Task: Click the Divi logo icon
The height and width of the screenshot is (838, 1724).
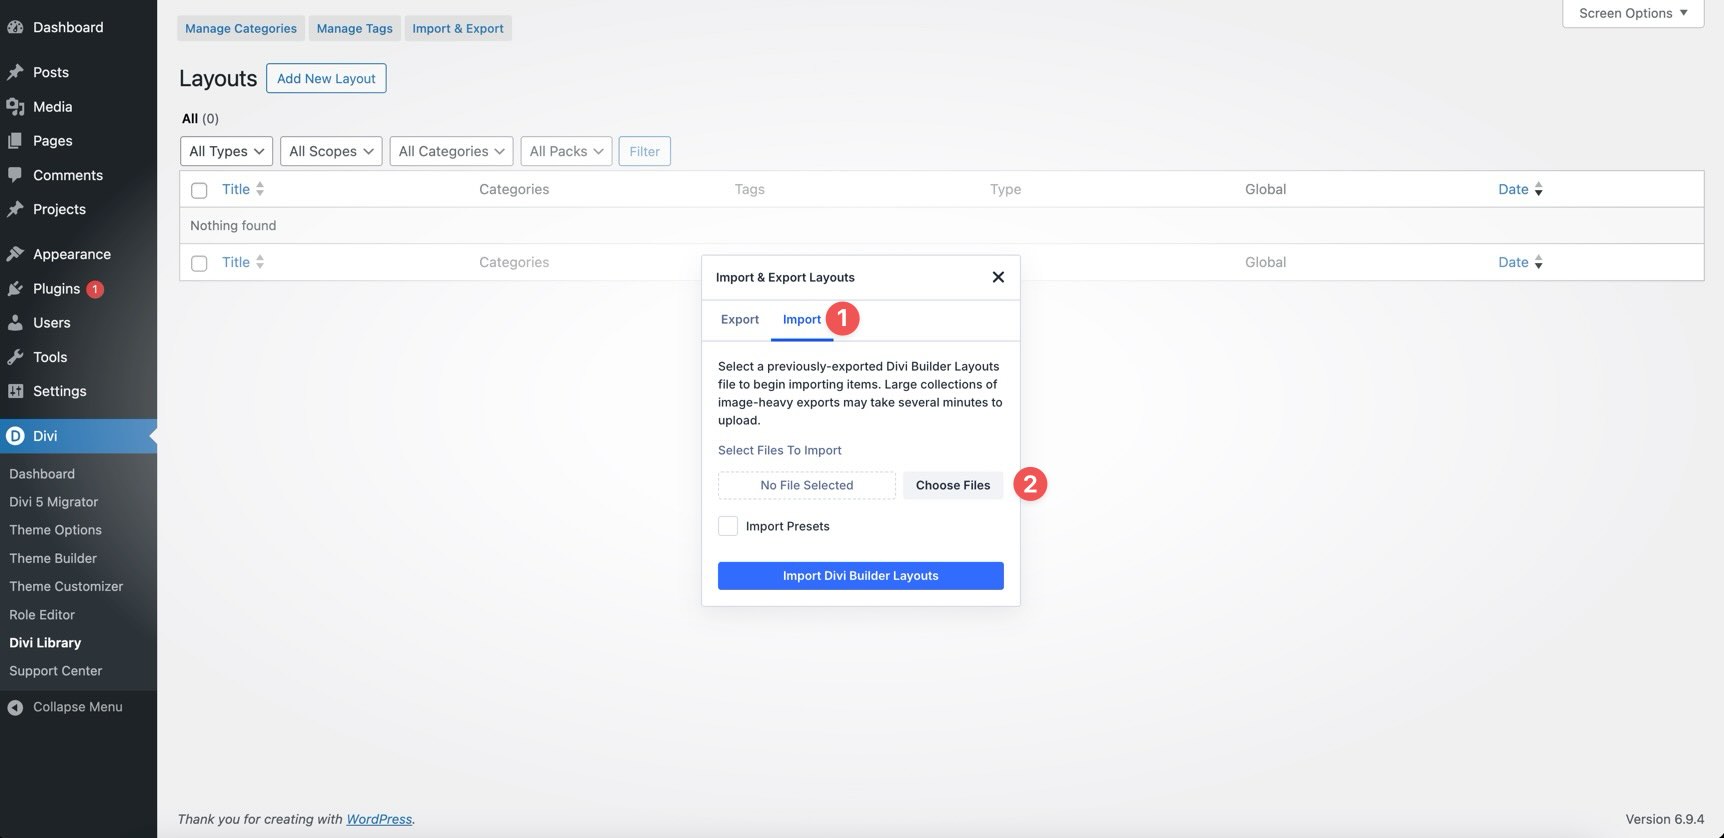Action: click(x=15, y=436)
